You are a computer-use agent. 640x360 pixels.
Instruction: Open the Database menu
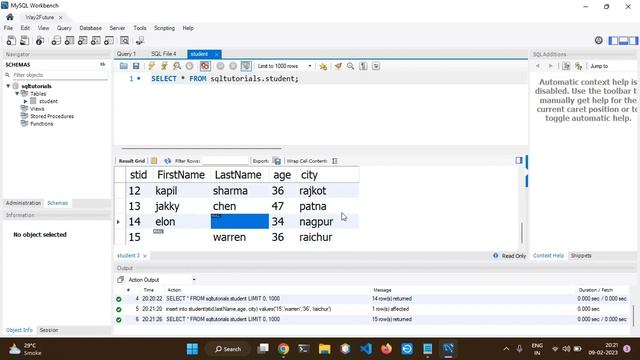(91, 28)
